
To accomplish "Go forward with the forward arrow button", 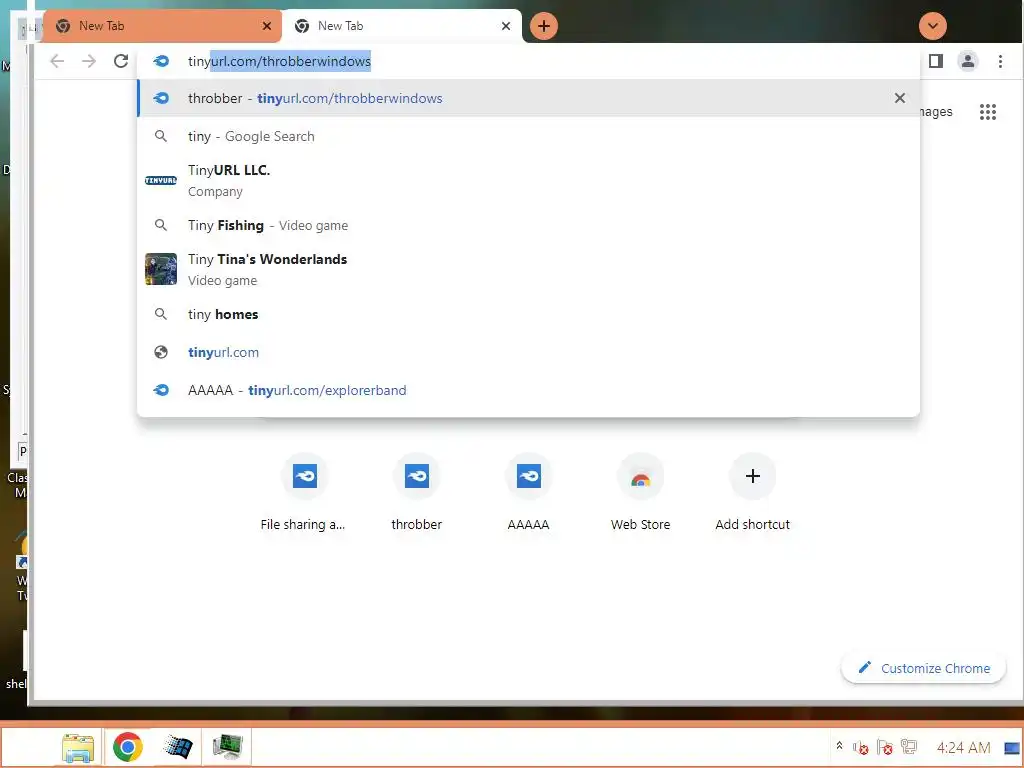I will pos(89,61).
